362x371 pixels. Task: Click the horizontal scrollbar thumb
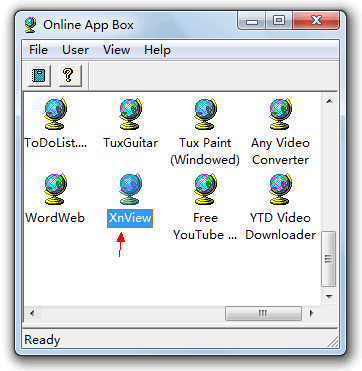(x=263, y=313)
